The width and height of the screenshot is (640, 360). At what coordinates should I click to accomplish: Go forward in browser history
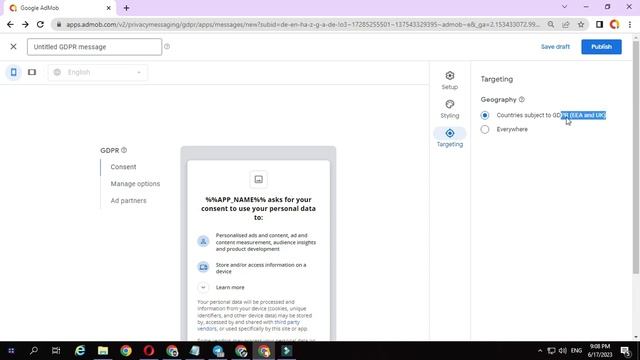(25, 24)
